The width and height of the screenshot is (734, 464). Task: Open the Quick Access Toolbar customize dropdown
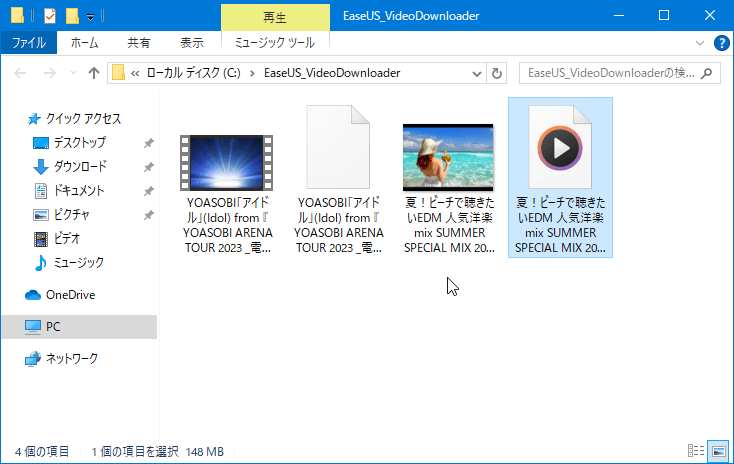click(91, 17)
